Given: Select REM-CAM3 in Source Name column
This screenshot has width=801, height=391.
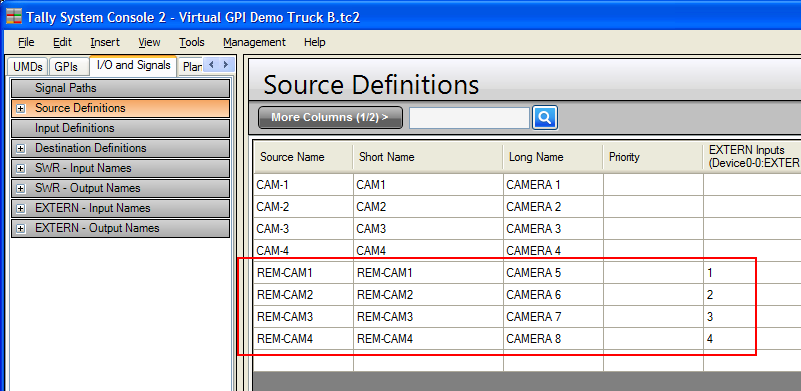Looking at the screenshot, I should (303, 317).
